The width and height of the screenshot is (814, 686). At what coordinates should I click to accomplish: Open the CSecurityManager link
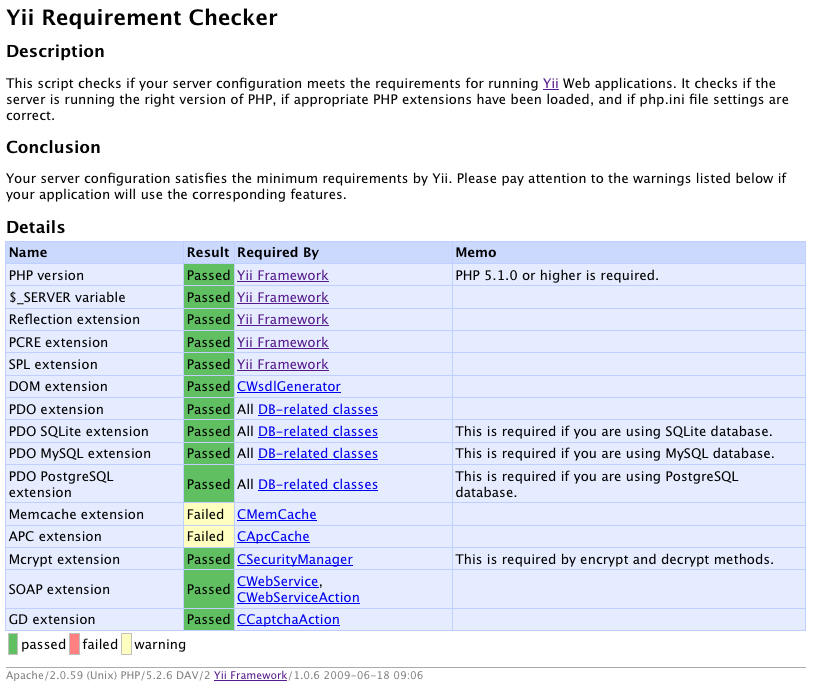coord(294,559)
